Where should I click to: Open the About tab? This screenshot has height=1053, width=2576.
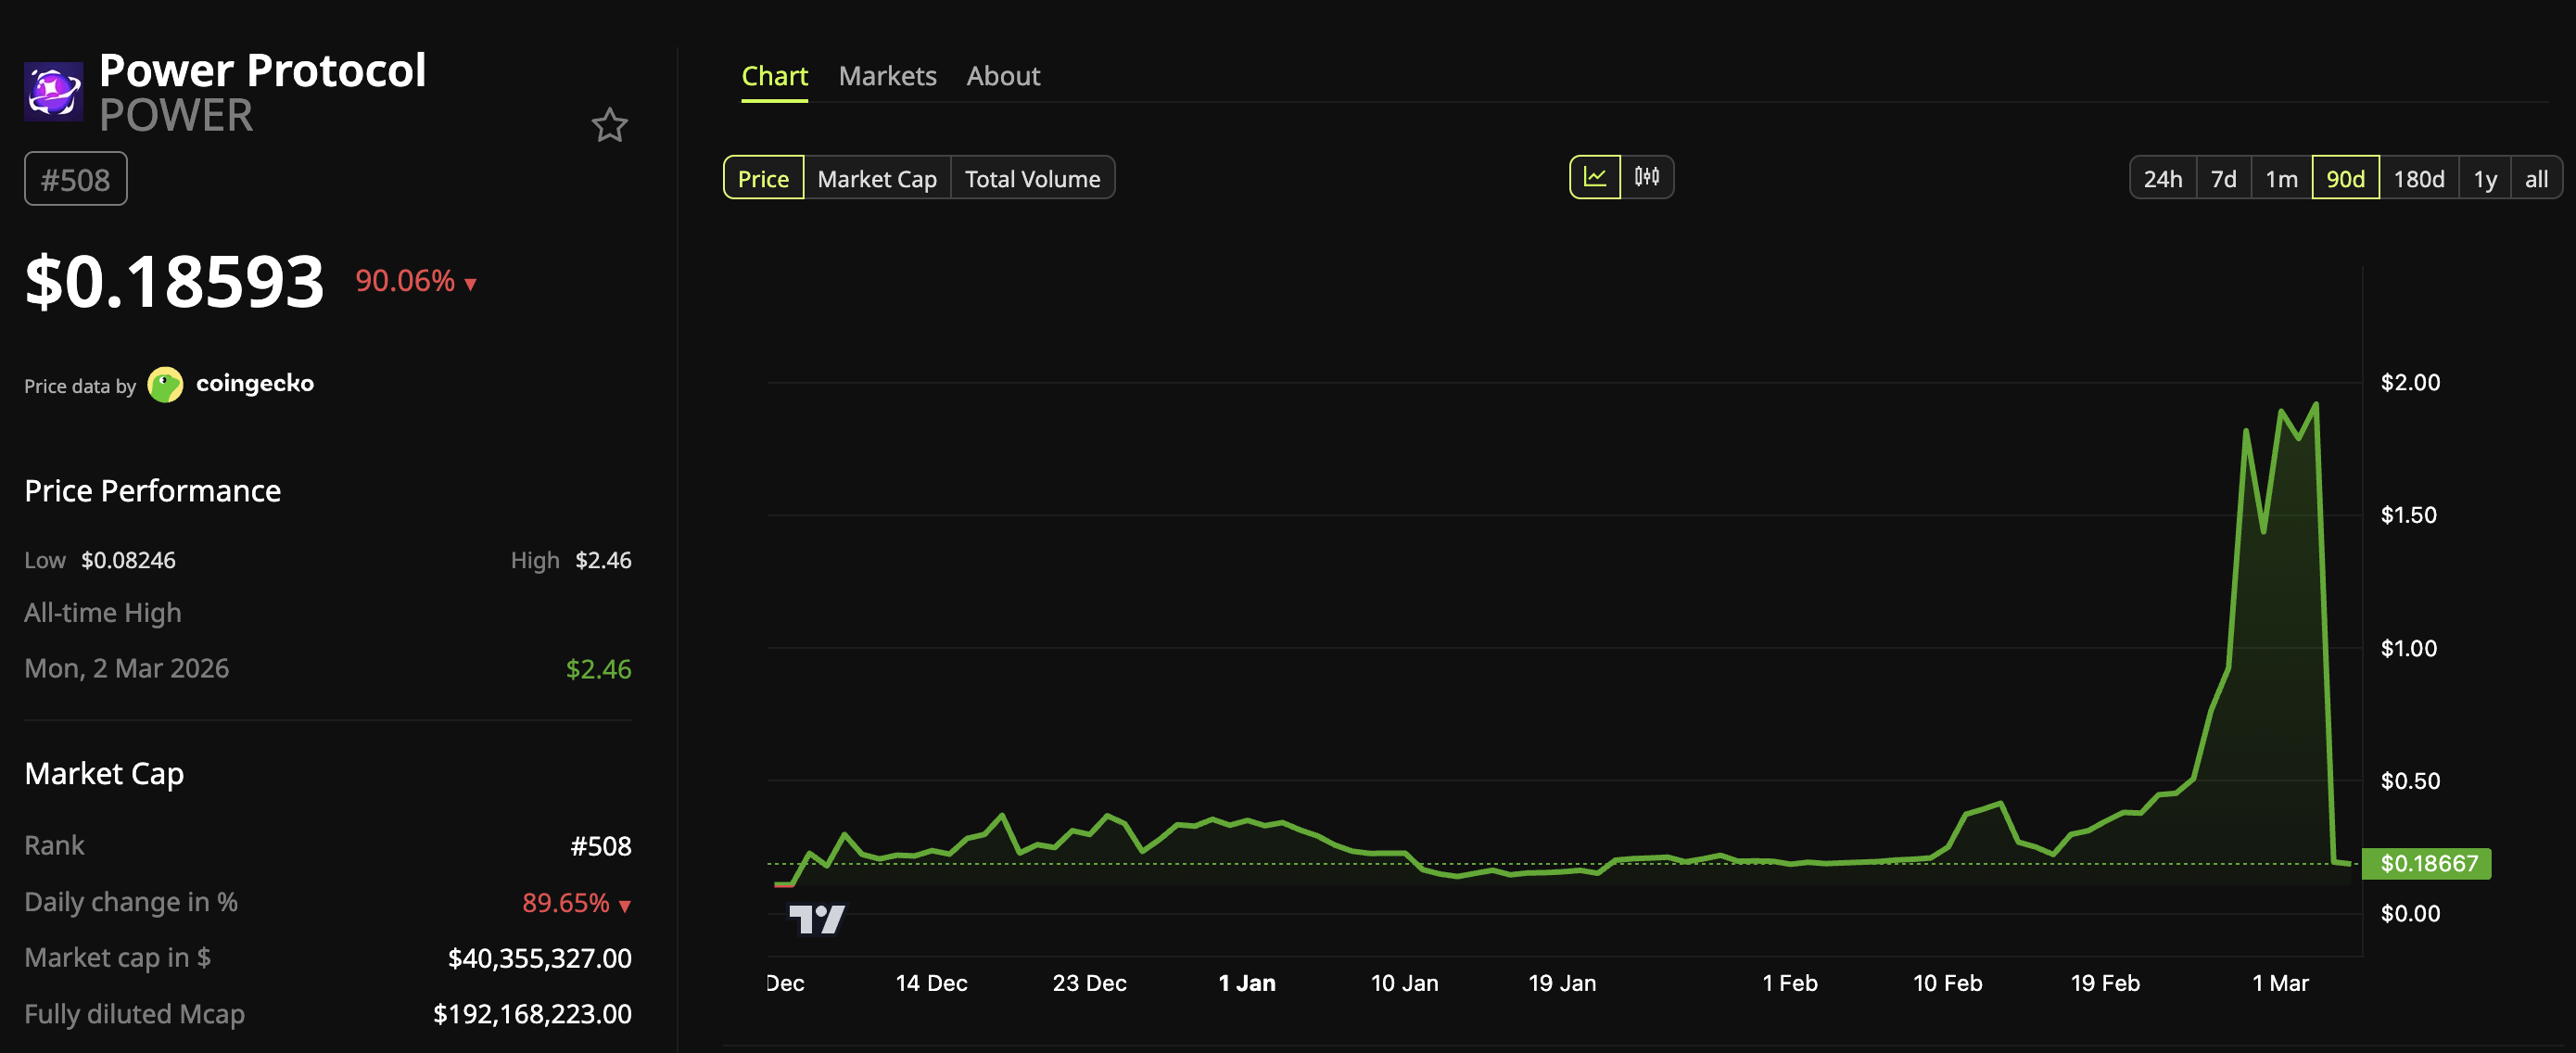[x=1002, y=76]
